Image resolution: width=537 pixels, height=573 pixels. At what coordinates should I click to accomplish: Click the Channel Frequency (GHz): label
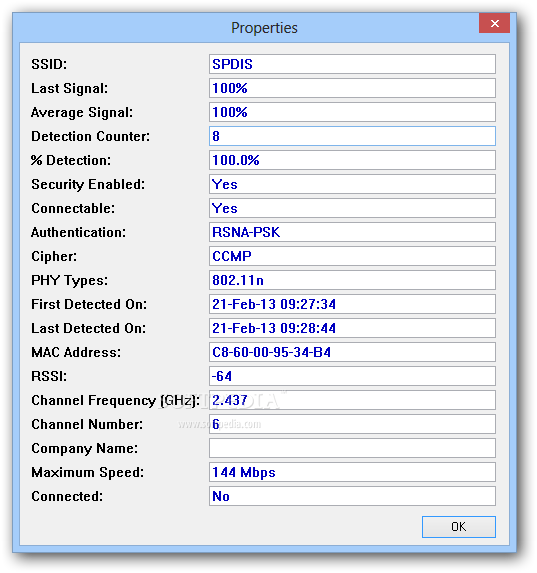point(116,401)
